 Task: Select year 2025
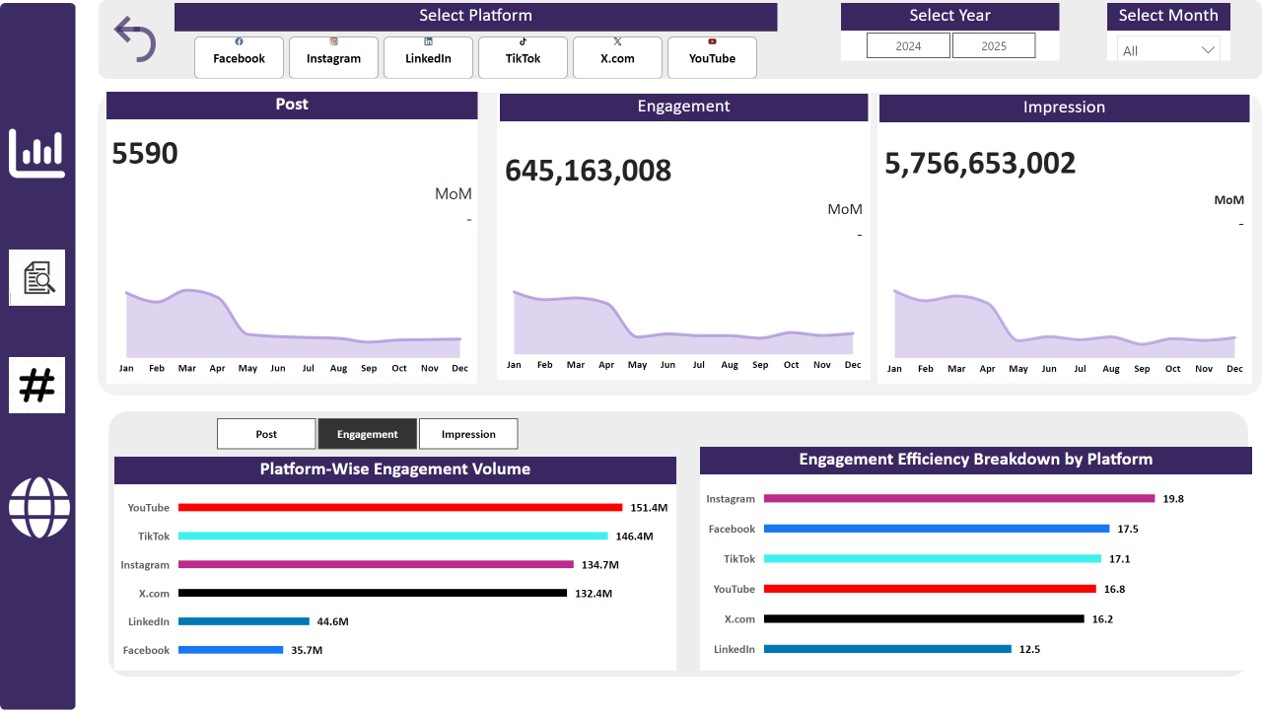994,46
